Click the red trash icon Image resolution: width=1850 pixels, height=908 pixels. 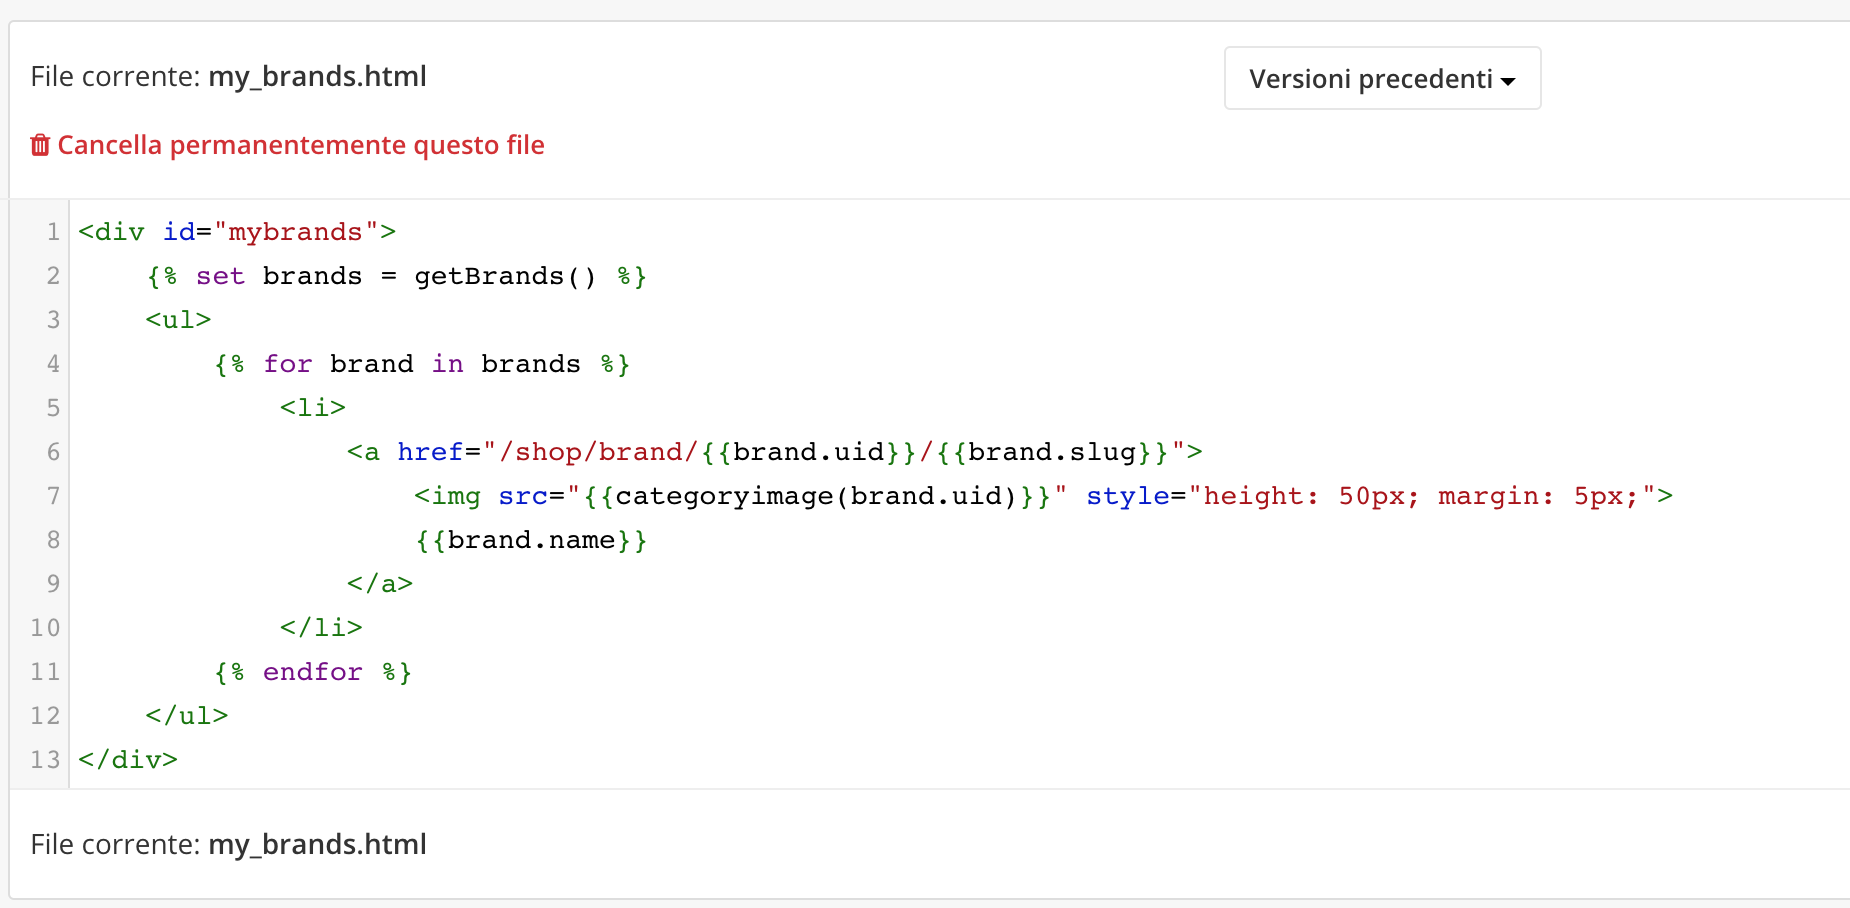[40, 146]
